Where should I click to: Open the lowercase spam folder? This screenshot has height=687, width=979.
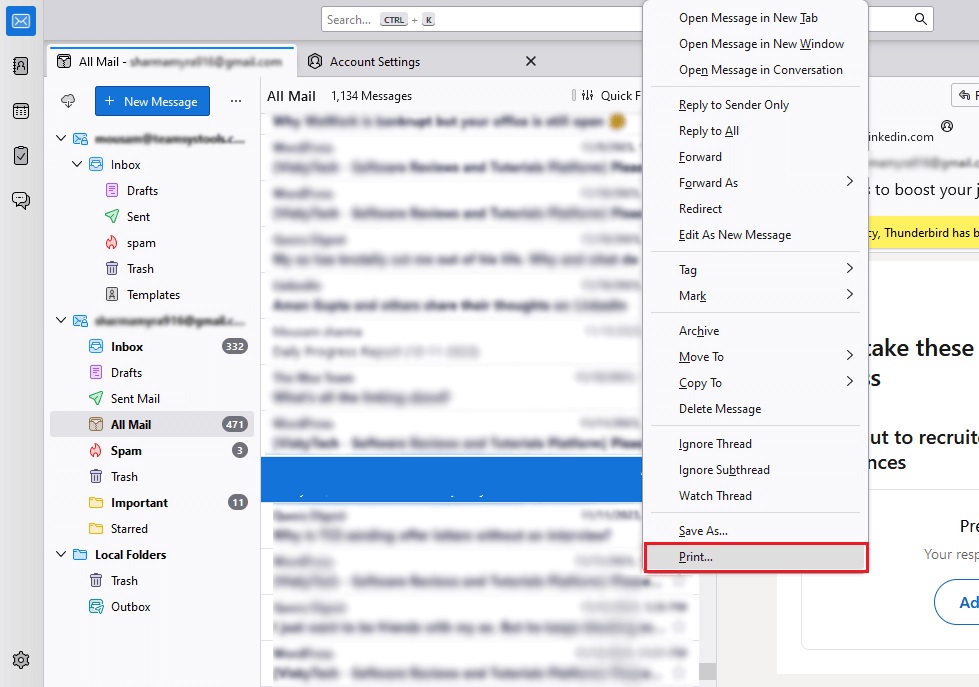[x=140, y=243]
